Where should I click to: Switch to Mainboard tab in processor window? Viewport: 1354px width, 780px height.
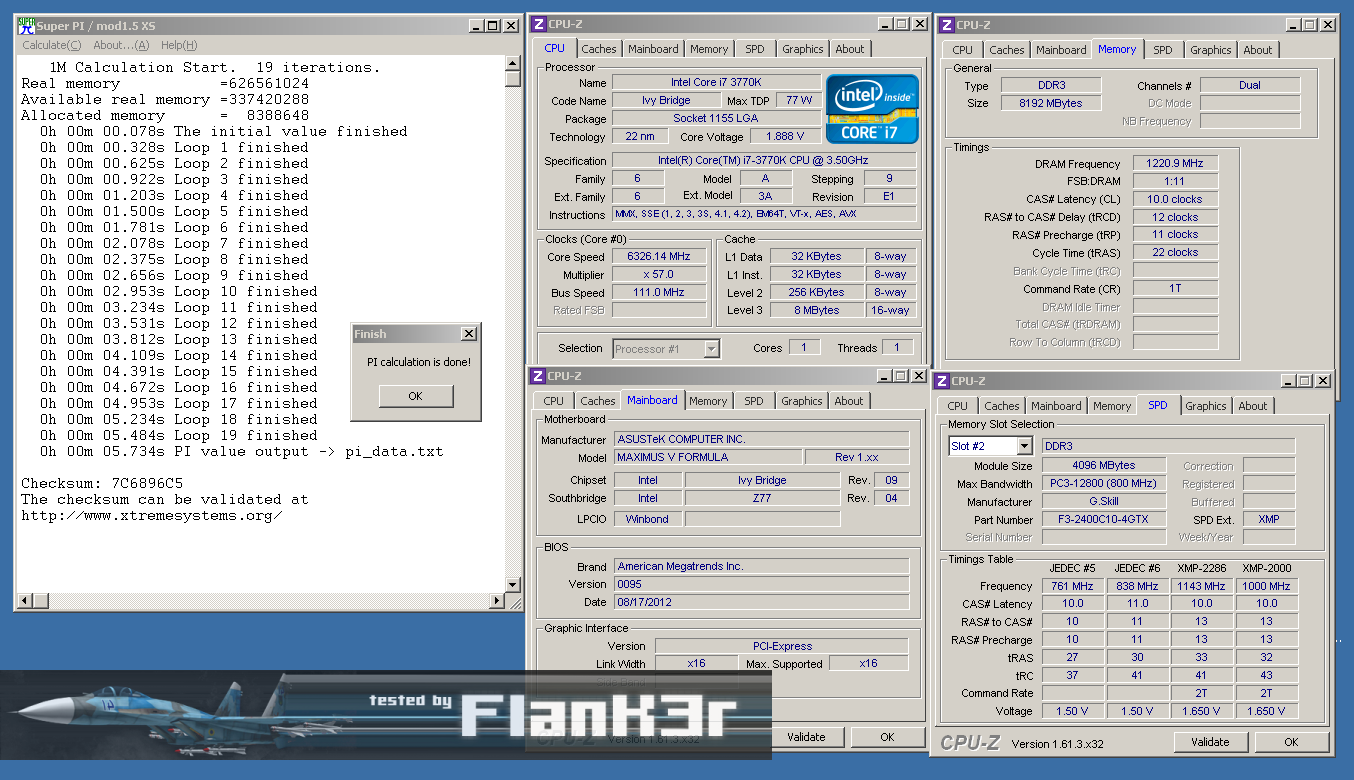pyautogui.click(x=653, y=49)
